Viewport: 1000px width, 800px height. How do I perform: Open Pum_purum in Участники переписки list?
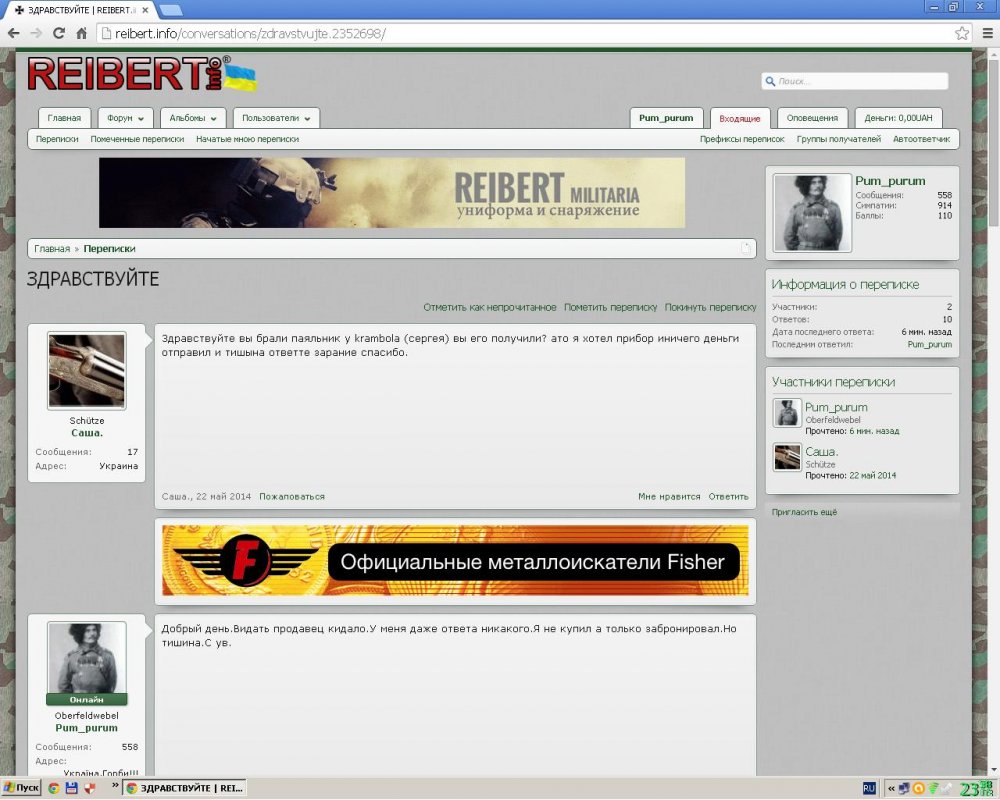[x=836, y=407]
